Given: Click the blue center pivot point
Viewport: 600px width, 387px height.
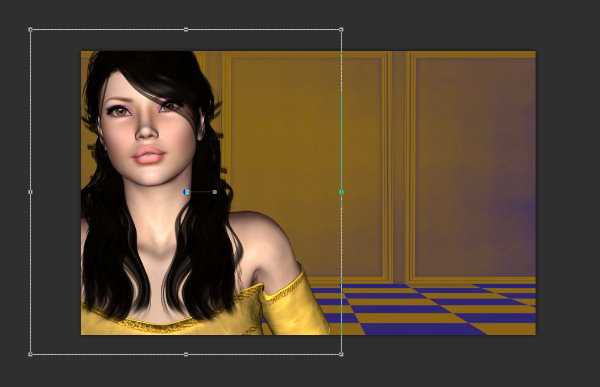Looking at the screenshot, I should (x=186, y=192).
